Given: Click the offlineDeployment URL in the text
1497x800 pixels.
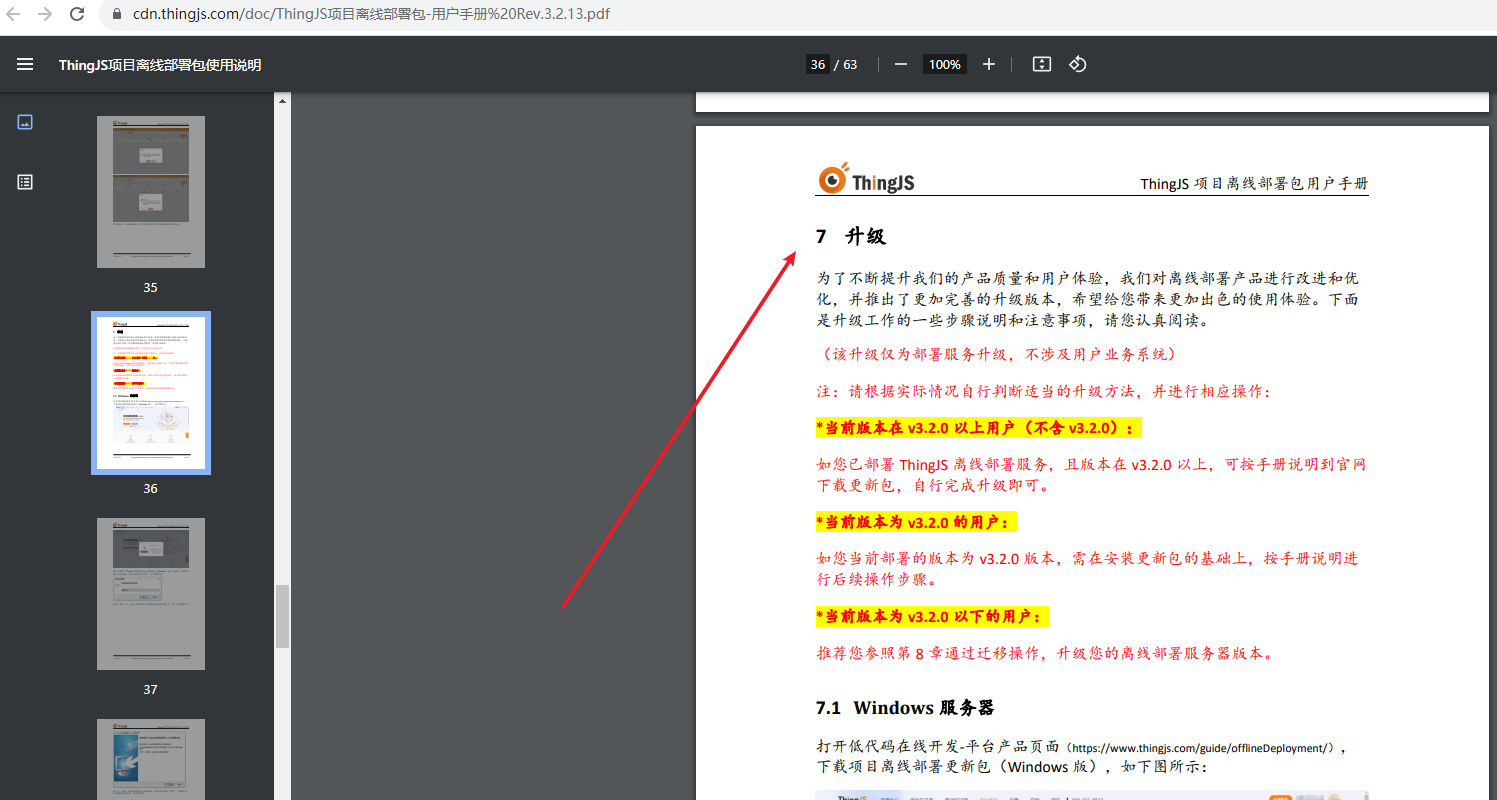Looking at the screenshot, I should tap(1201, 748).
